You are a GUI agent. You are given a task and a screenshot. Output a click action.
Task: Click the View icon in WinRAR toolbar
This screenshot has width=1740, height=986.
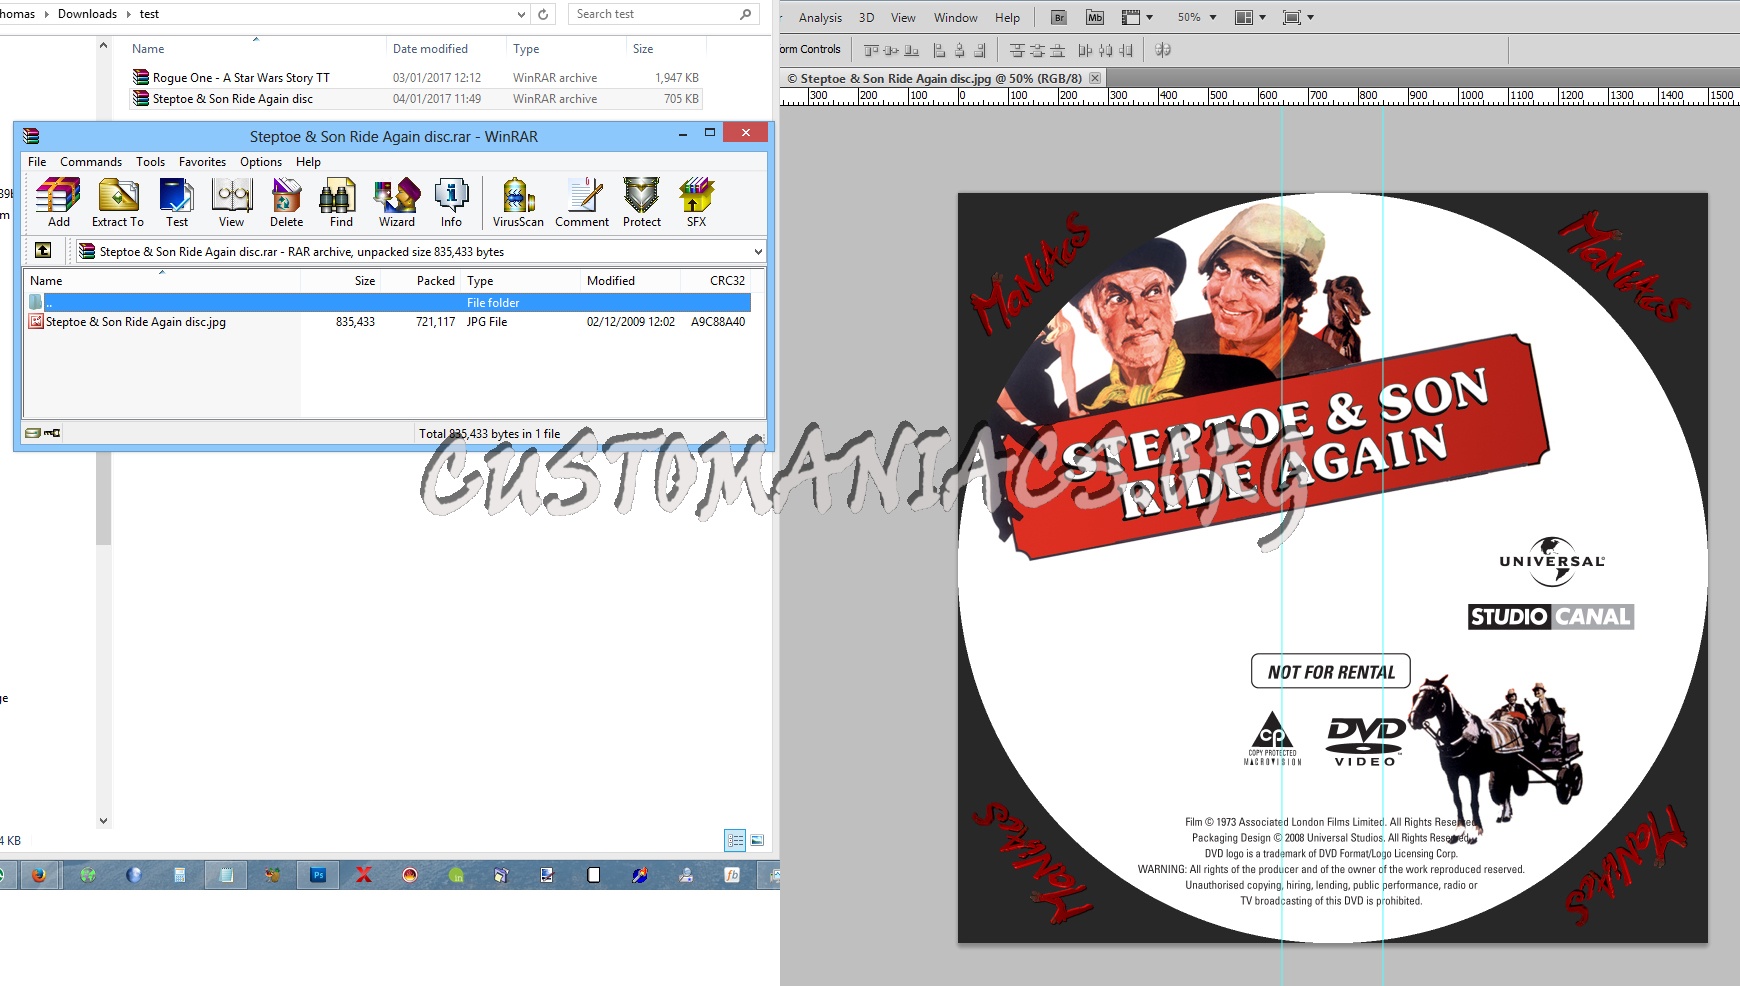tap(232, 203)
